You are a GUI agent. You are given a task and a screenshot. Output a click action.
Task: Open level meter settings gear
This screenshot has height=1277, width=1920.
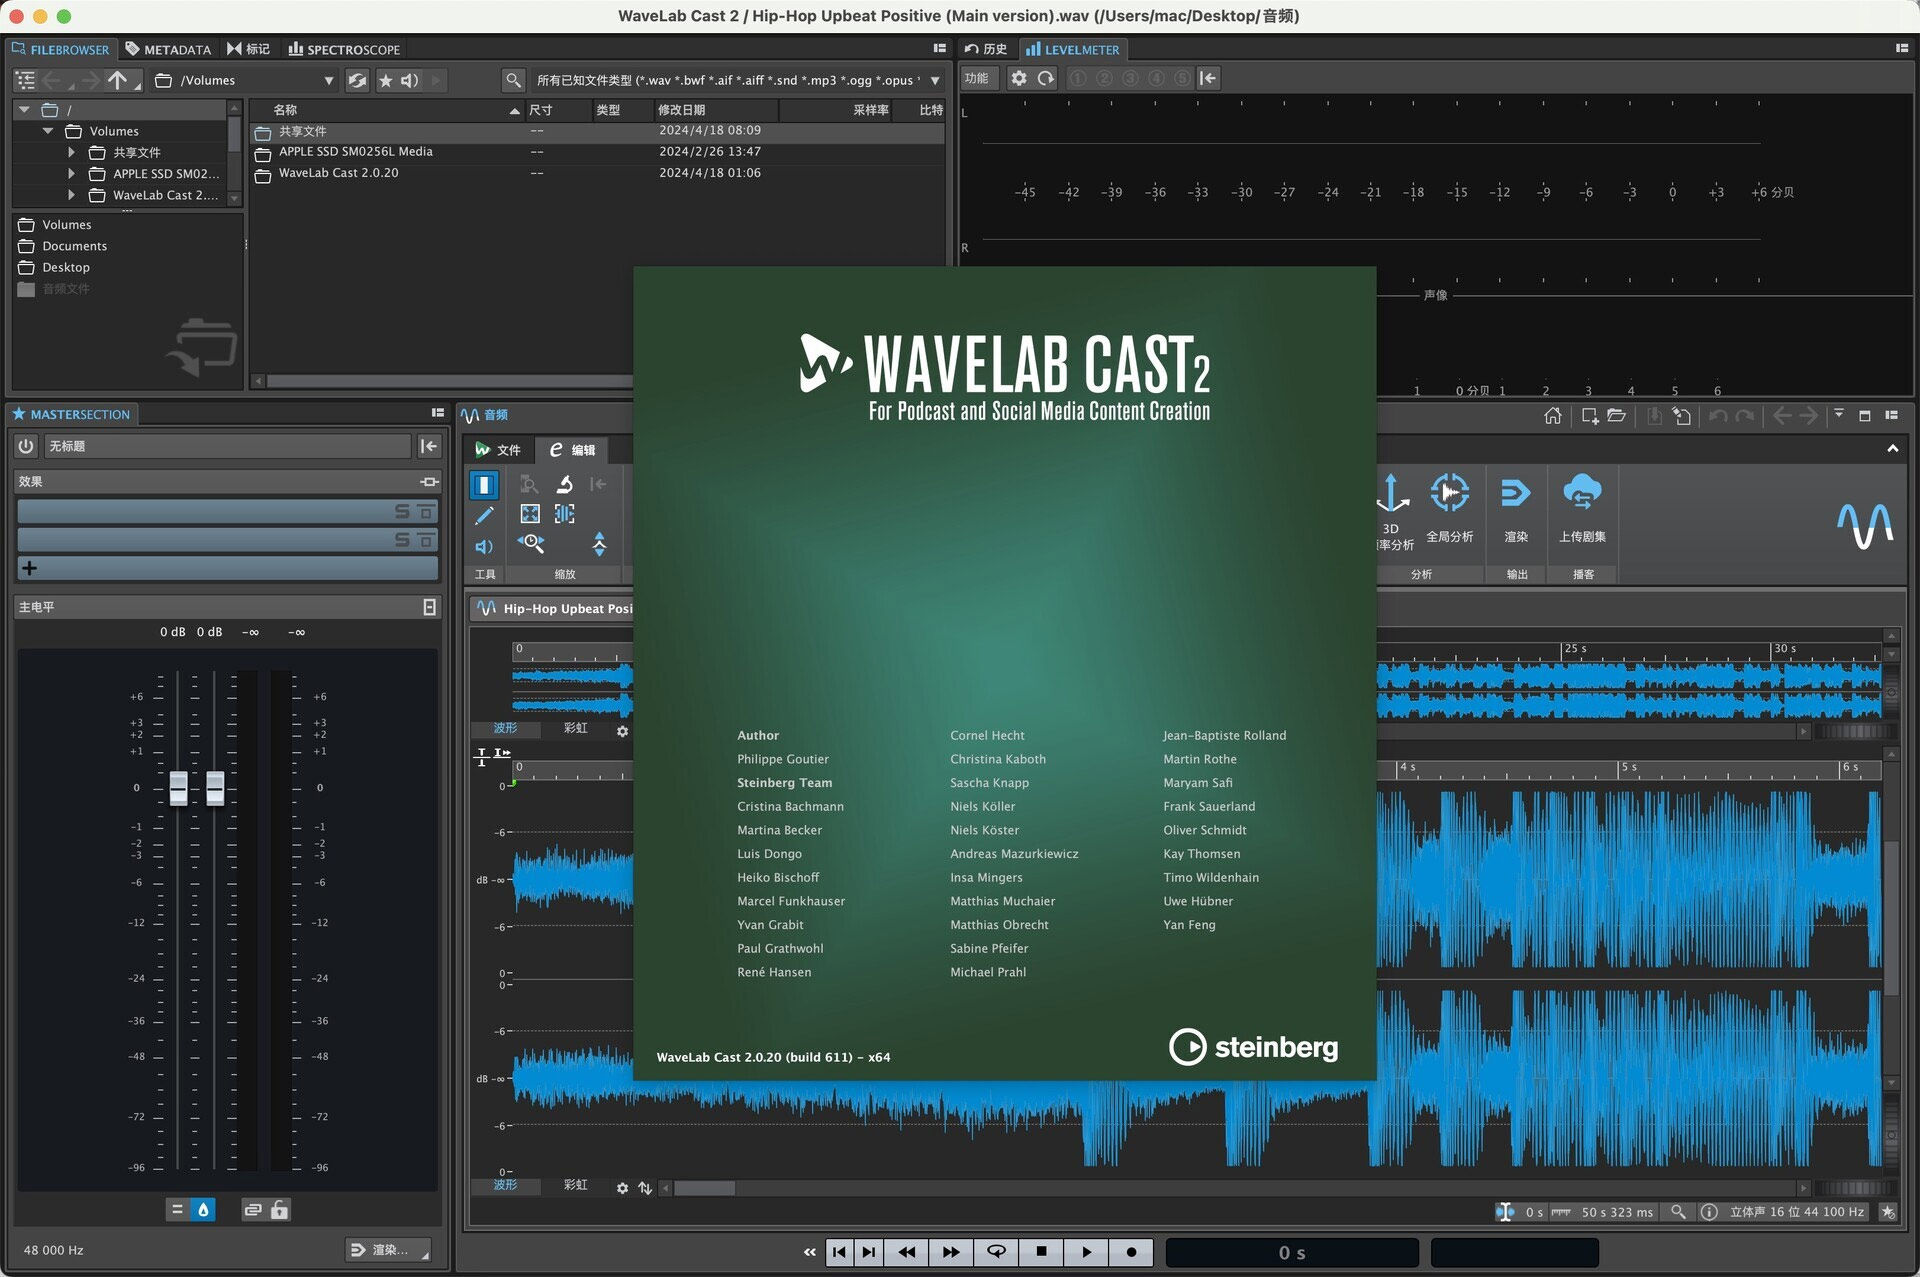pyautogui.click(x=1018, y=78)
